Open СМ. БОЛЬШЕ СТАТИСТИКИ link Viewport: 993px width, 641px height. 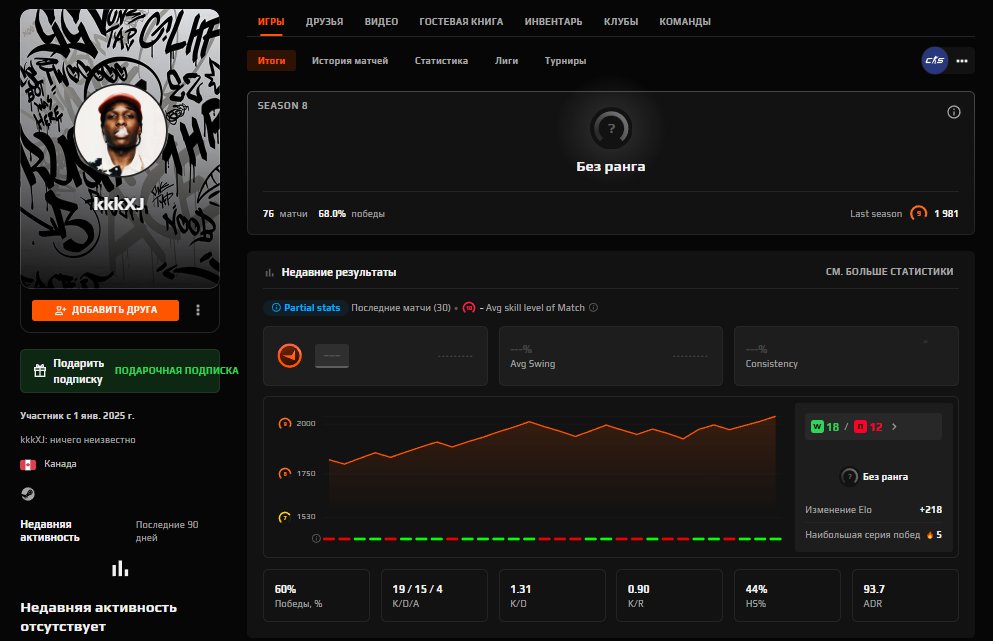[x=889, y=272]
